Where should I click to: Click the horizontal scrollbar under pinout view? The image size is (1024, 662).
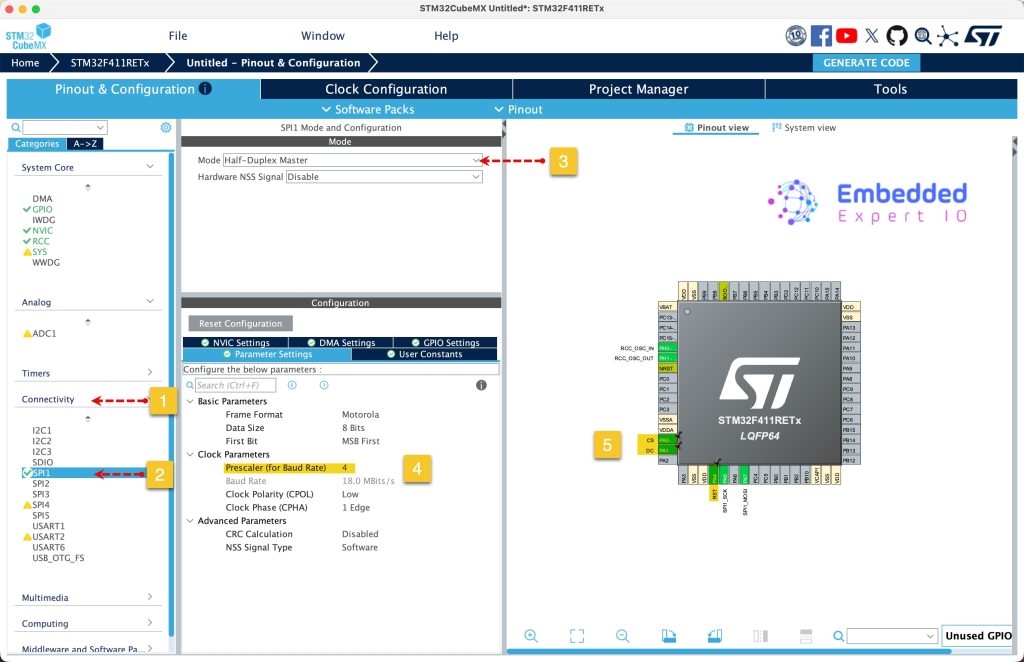tap(760, 652)
